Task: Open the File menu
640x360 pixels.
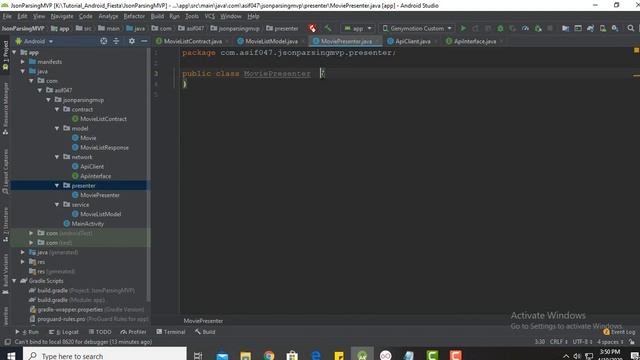Action: tap(7, 16)
